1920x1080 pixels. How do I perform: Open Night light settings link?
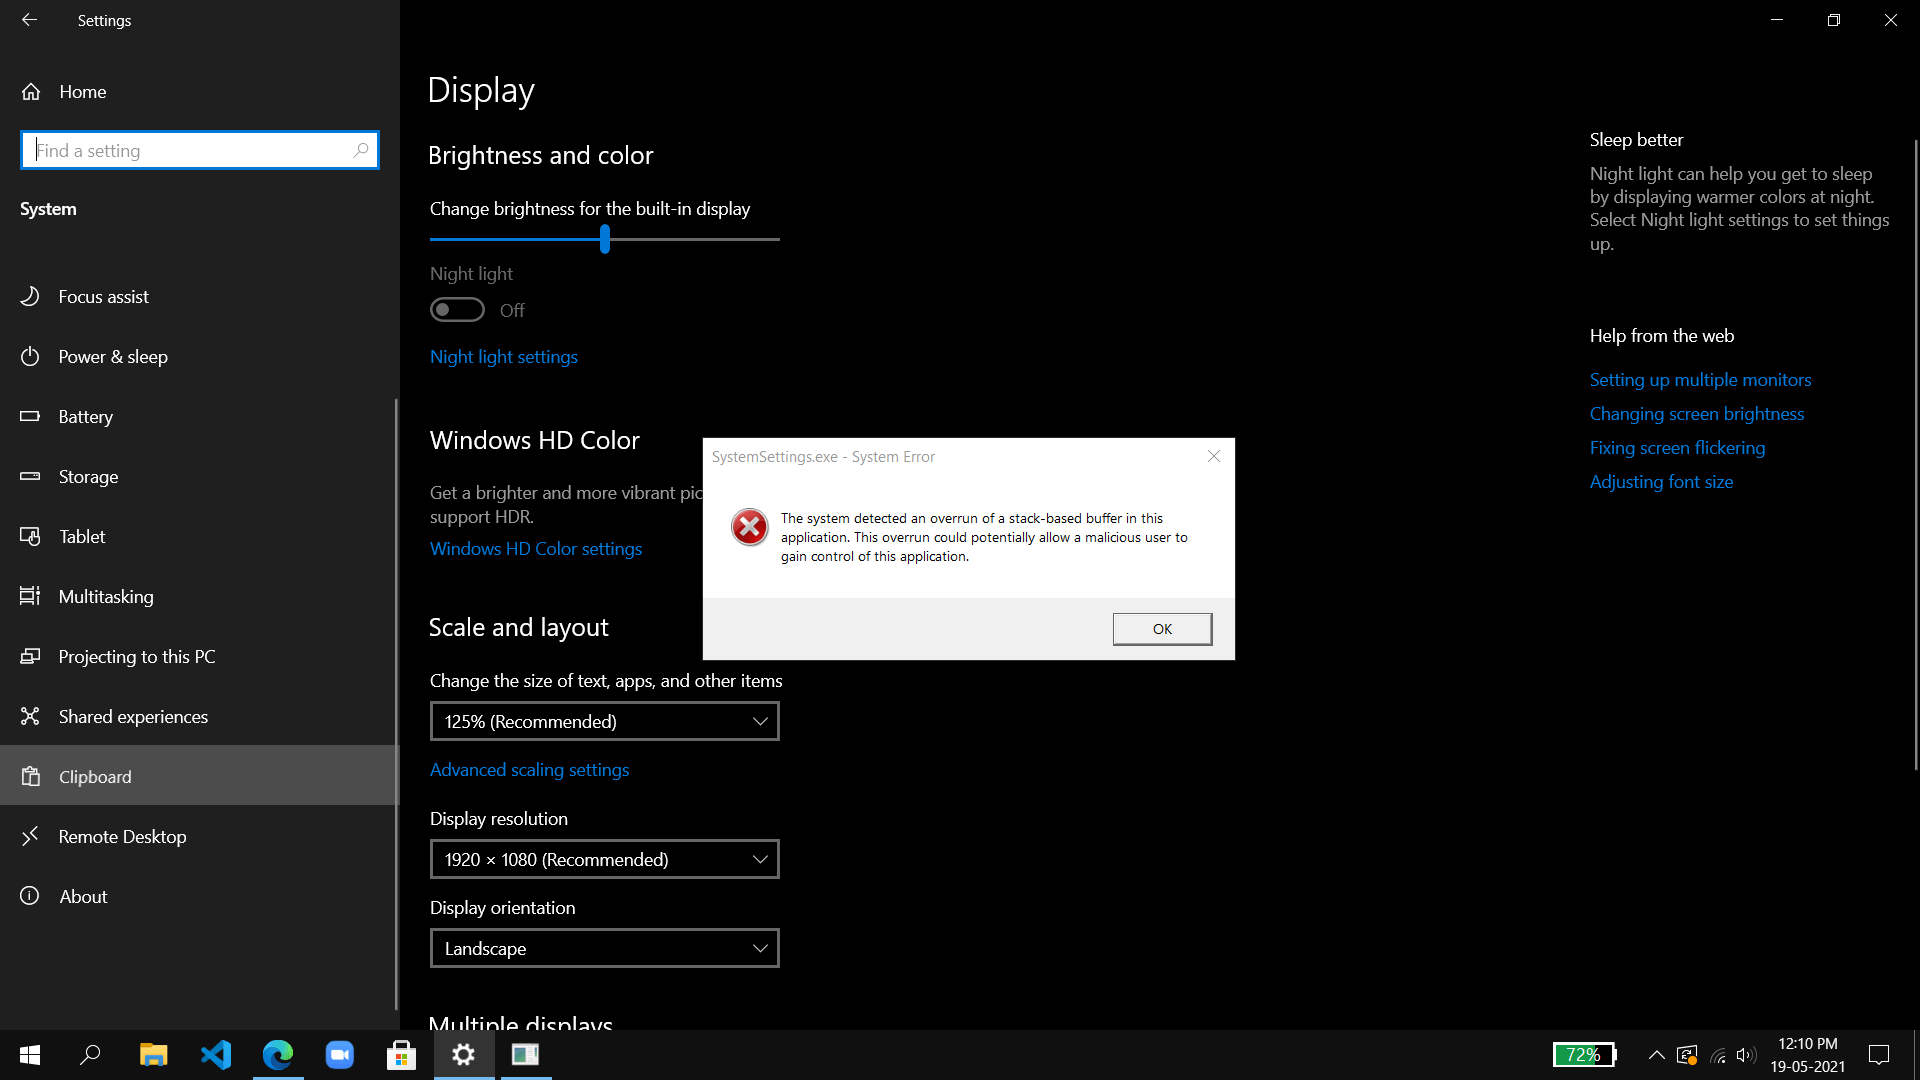504,357
